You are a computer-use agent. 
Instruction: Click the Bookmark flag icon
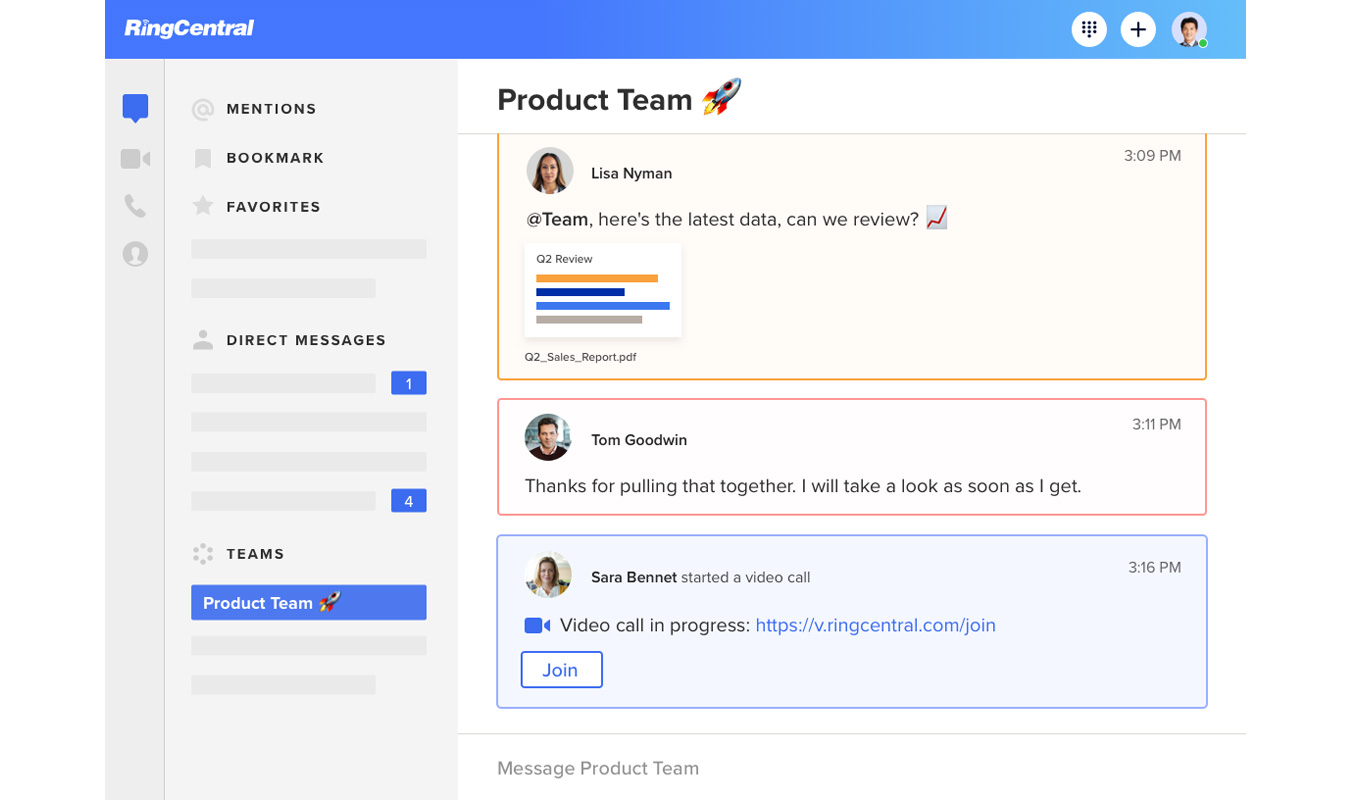(x=203, y=158)
